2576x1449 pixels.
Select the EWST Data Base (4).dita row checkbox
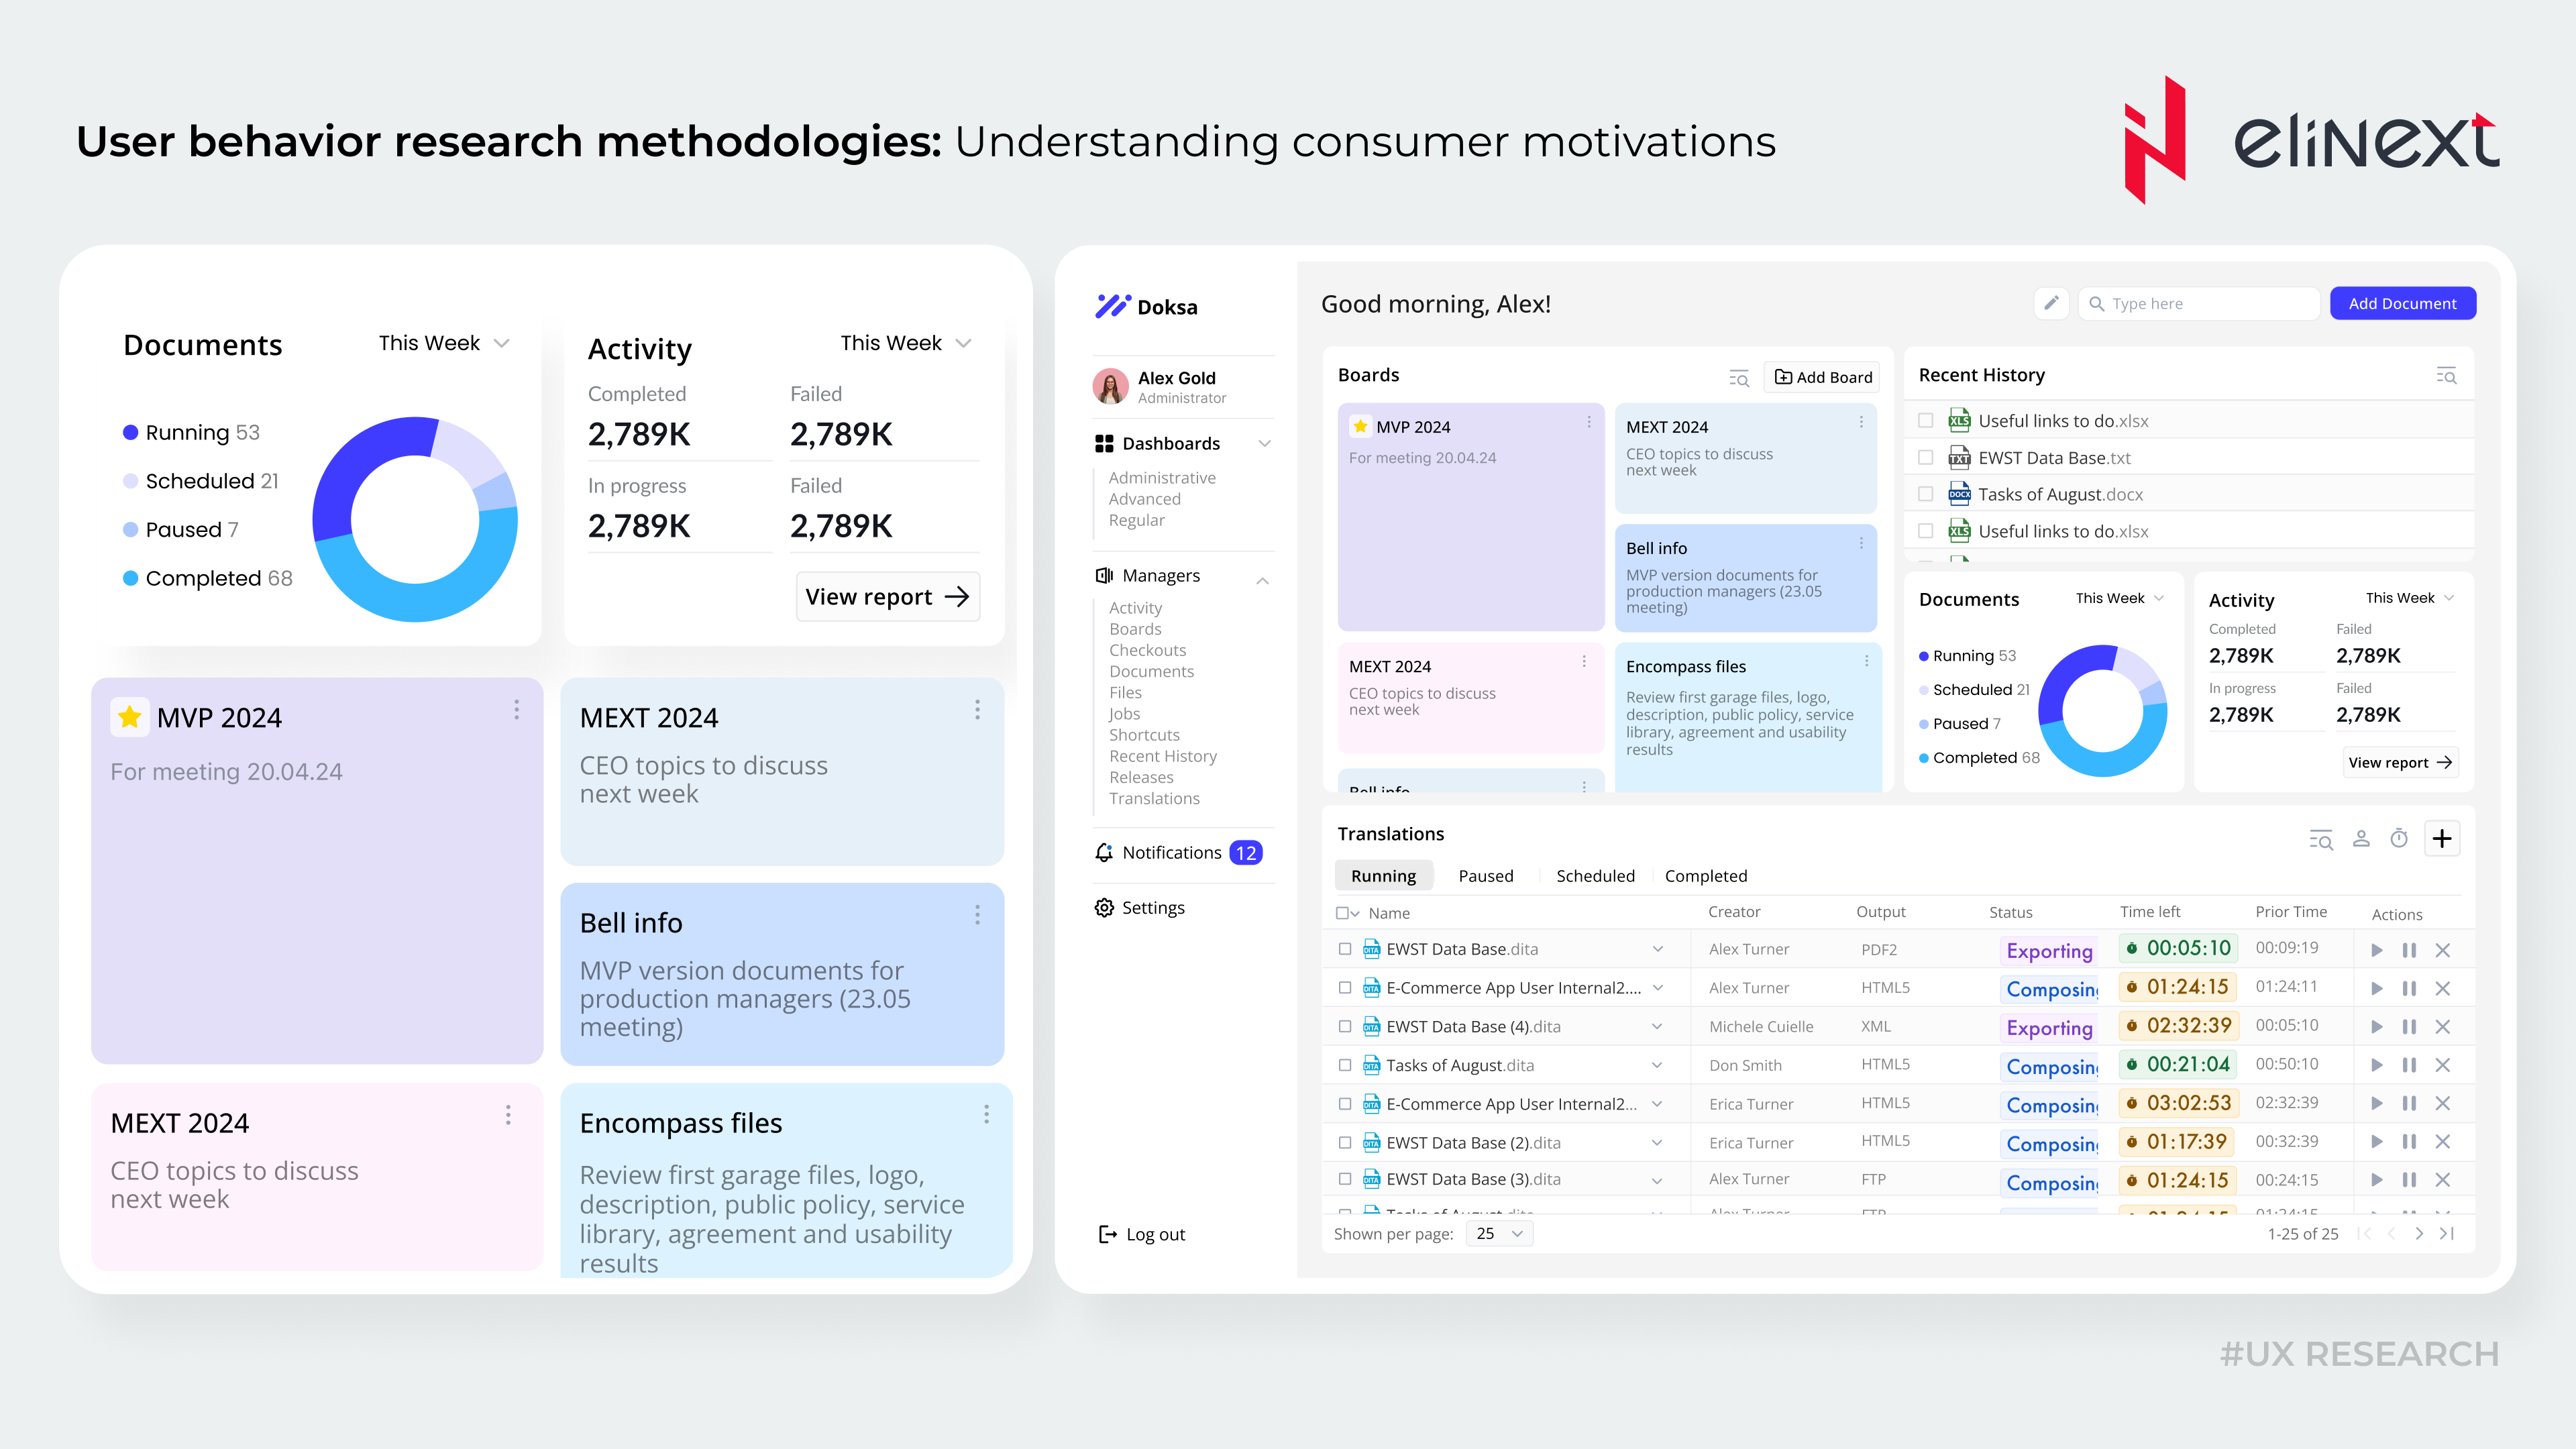point(1345,1027)
